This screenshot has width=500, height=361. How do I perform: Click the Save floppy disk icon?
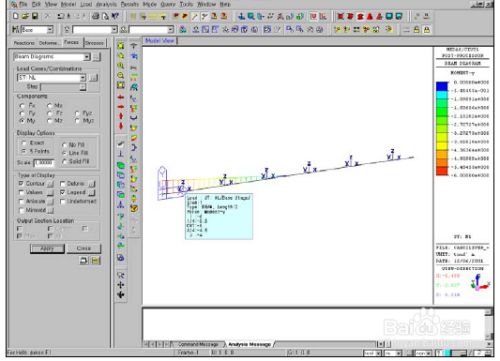tap(35, 16)
